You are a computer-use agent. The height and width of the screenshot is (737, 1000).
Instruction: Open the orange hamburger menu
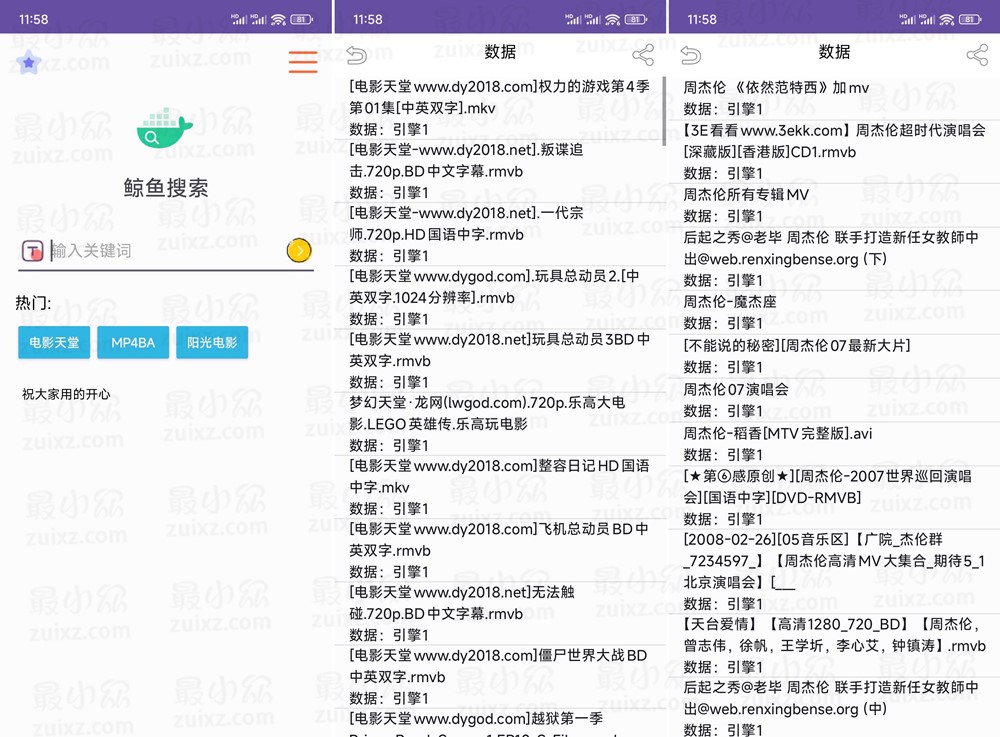[x=303, y=62]
